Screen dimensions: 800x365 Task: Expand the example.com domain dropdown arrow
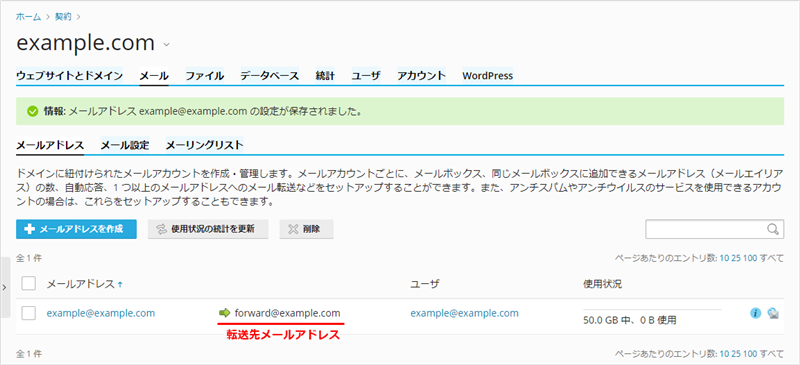(x=166, y=45)
